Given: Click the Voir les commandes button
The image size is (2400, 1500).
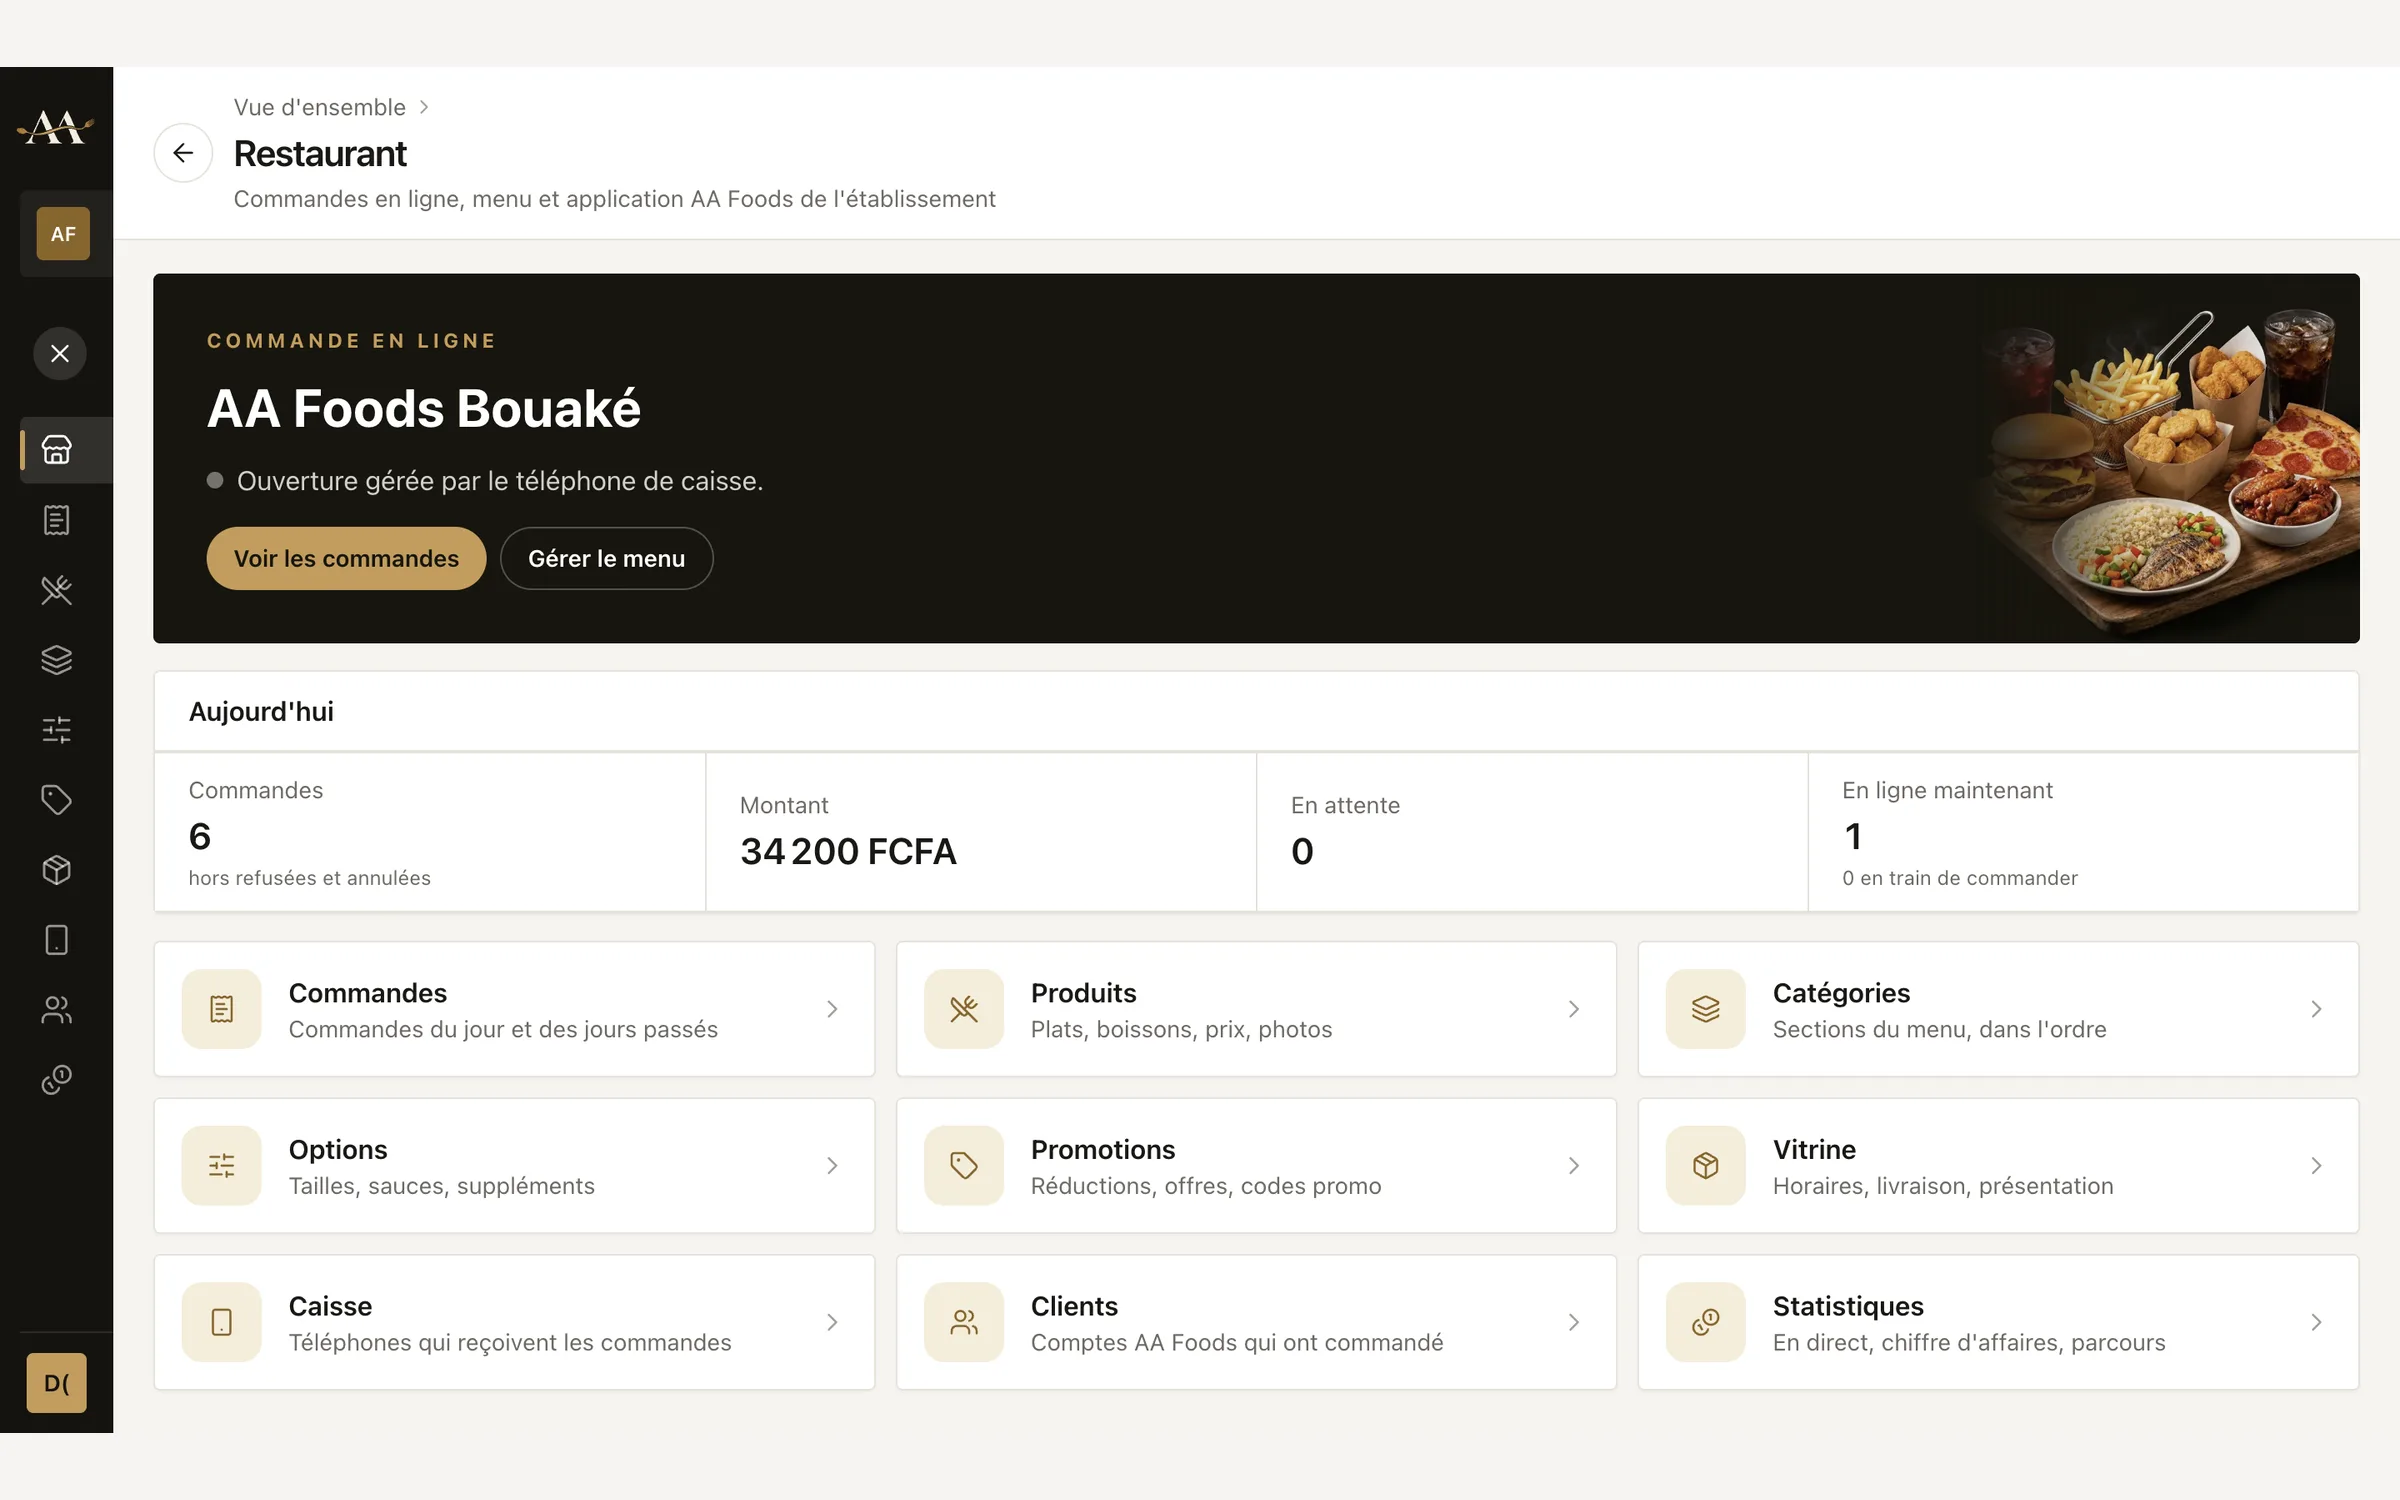Looking at the screenshot, I should point(346,558).
